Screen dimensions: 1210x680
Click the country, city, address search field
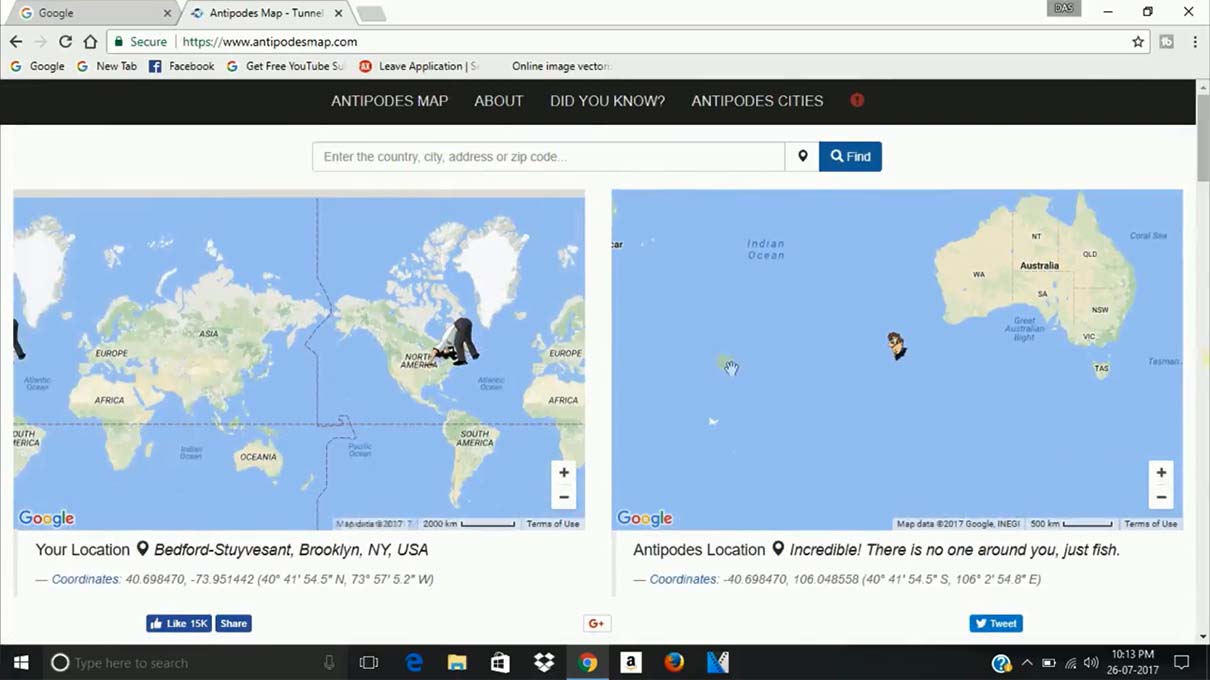[x=548, y=157]
